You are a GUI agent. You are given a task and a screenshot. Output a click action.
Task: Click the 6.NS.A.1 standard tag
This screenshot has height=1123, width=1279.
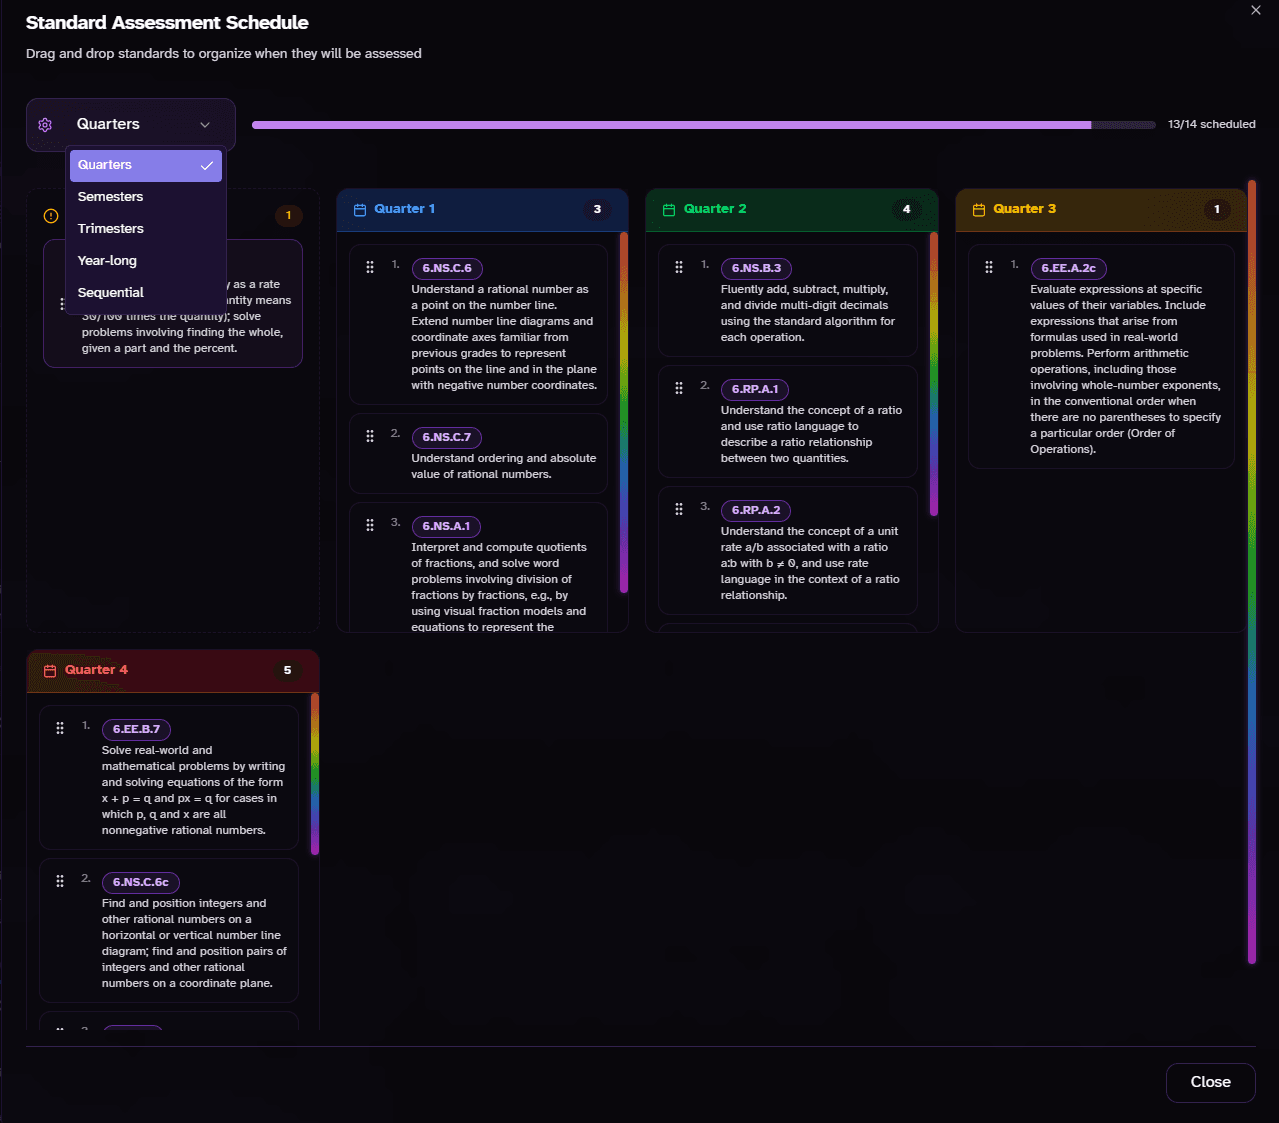446,526
